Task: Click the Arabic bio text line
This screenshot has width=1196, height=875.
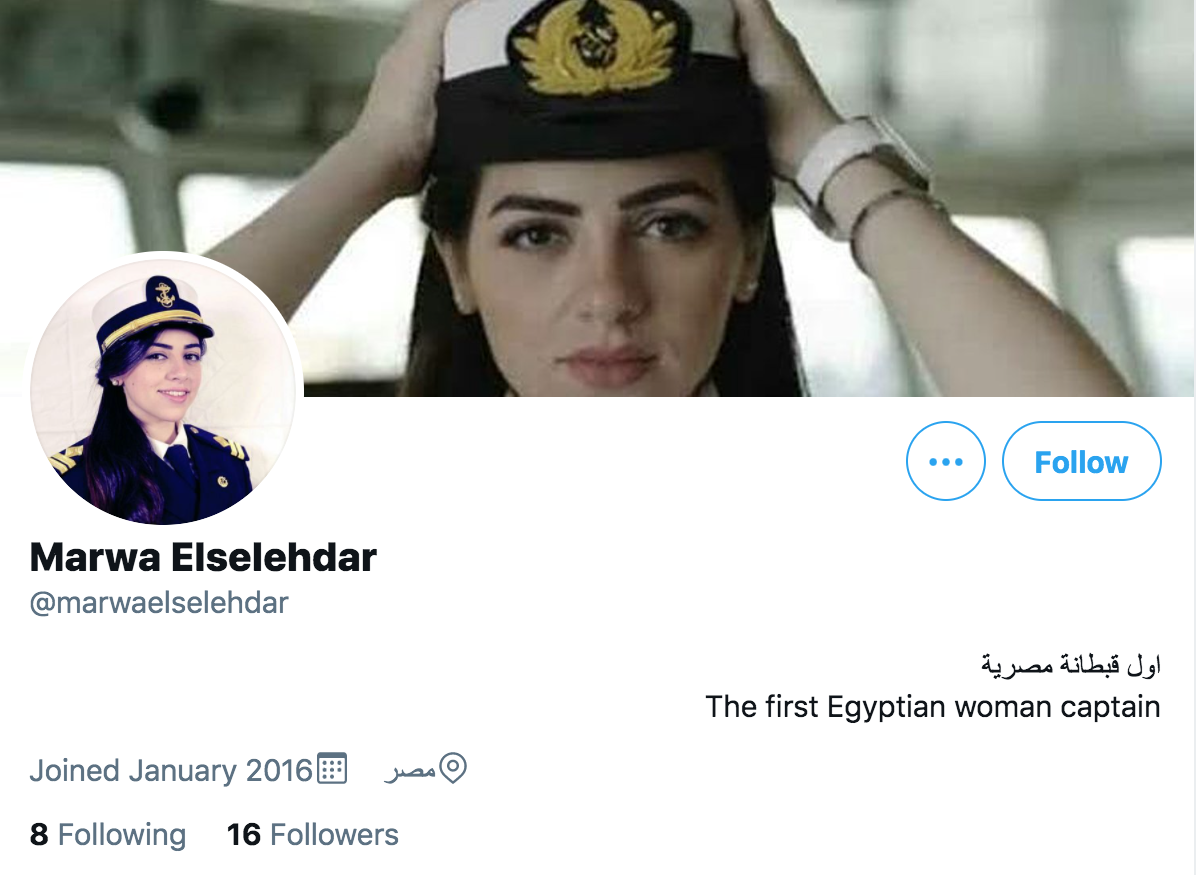Action: [x=1071, y=665]
